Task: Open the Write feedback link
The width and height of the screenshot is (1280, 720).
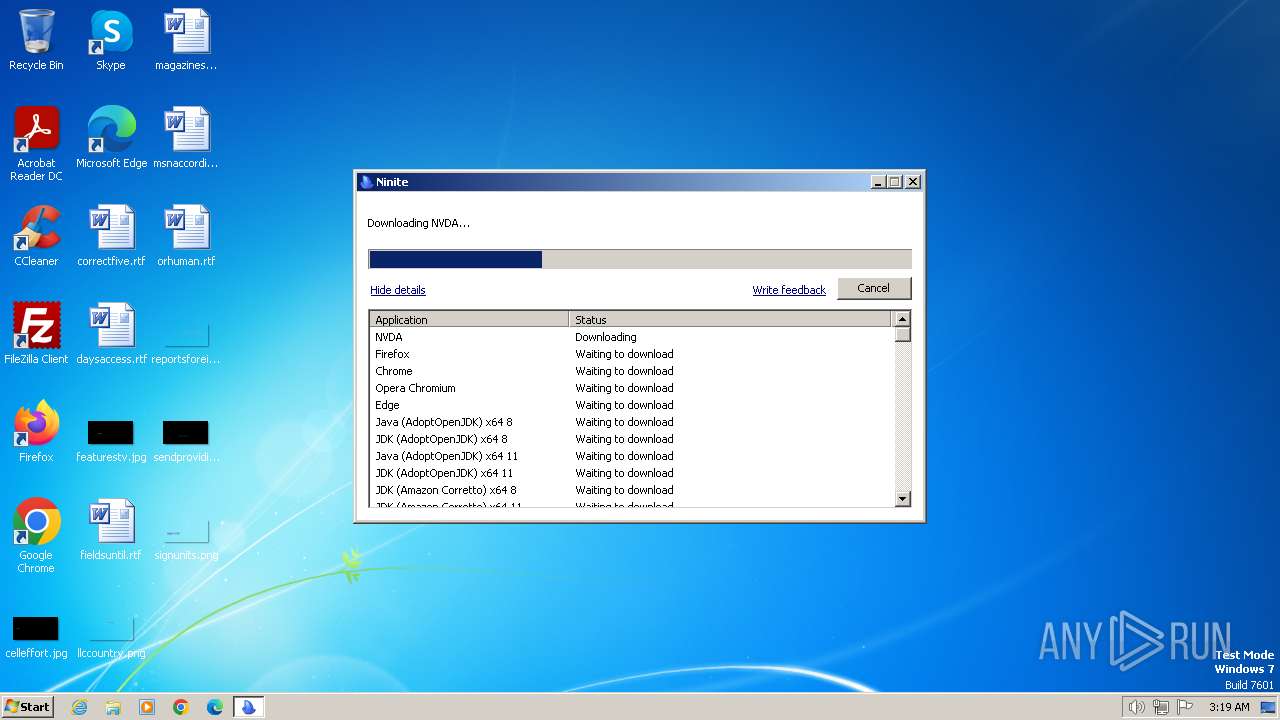Action: click(x=789, y=290)
